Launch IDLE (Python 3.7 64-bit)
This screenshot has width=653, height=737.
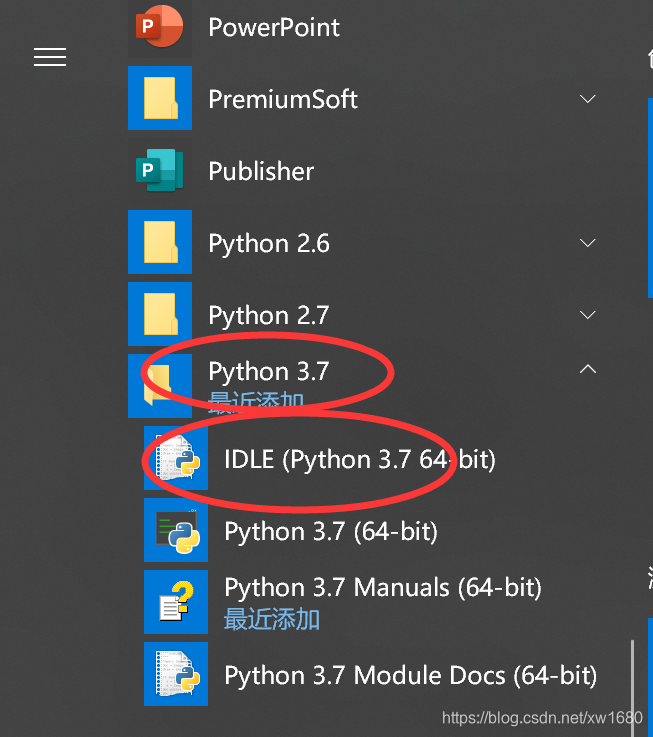[360, 459]
